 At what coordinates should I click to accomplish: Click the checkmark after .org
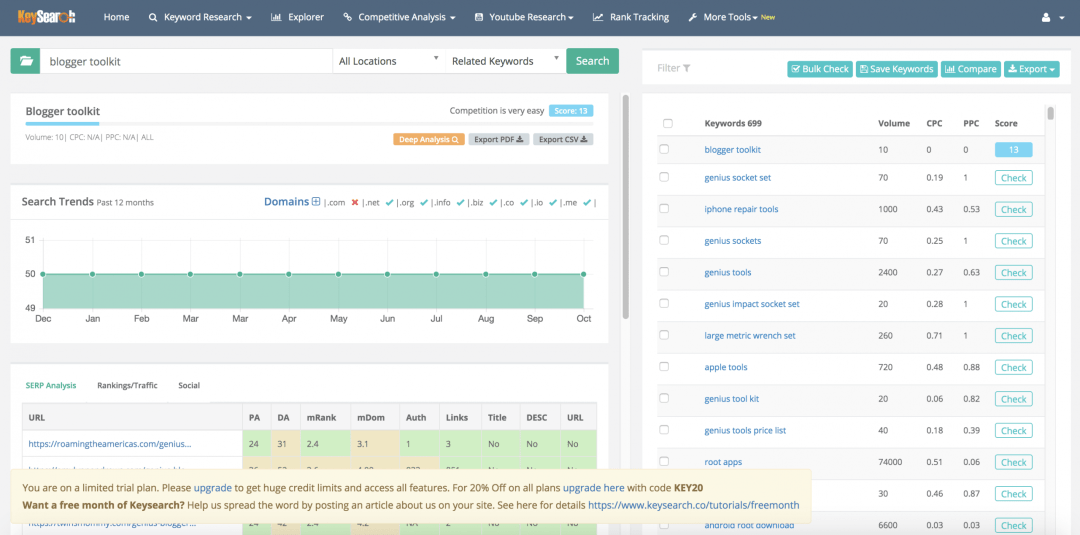tap(422, 202)
